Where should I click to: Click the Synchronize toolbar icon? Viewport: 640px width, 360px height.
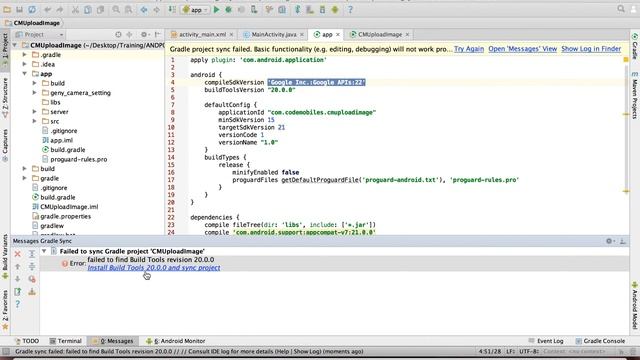[32, 9]
